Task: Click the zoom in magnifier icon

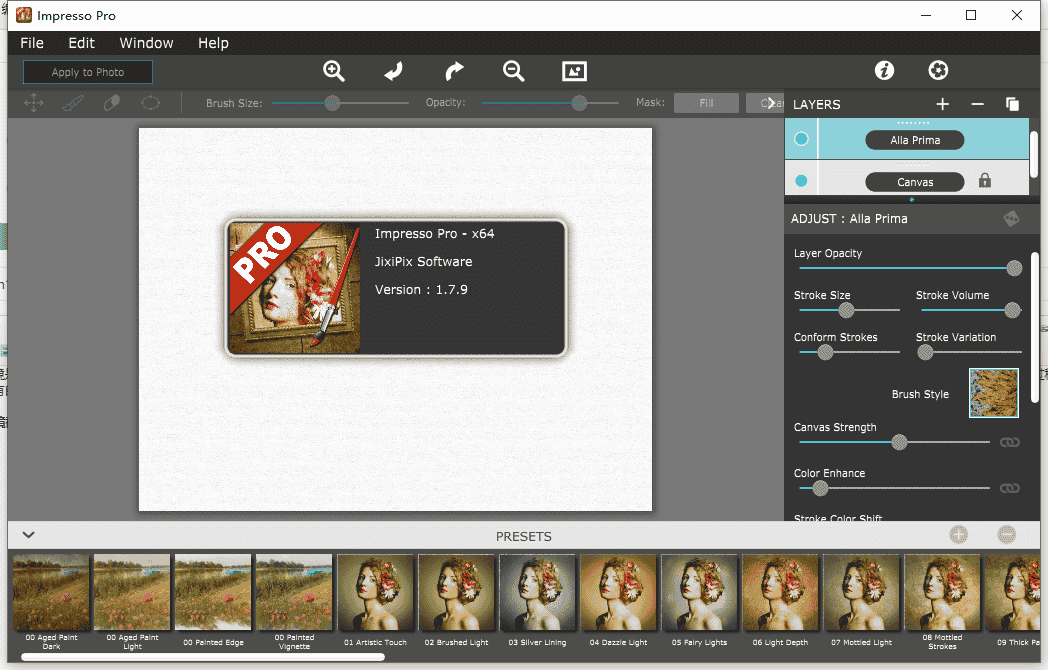Action: (334, 71)
